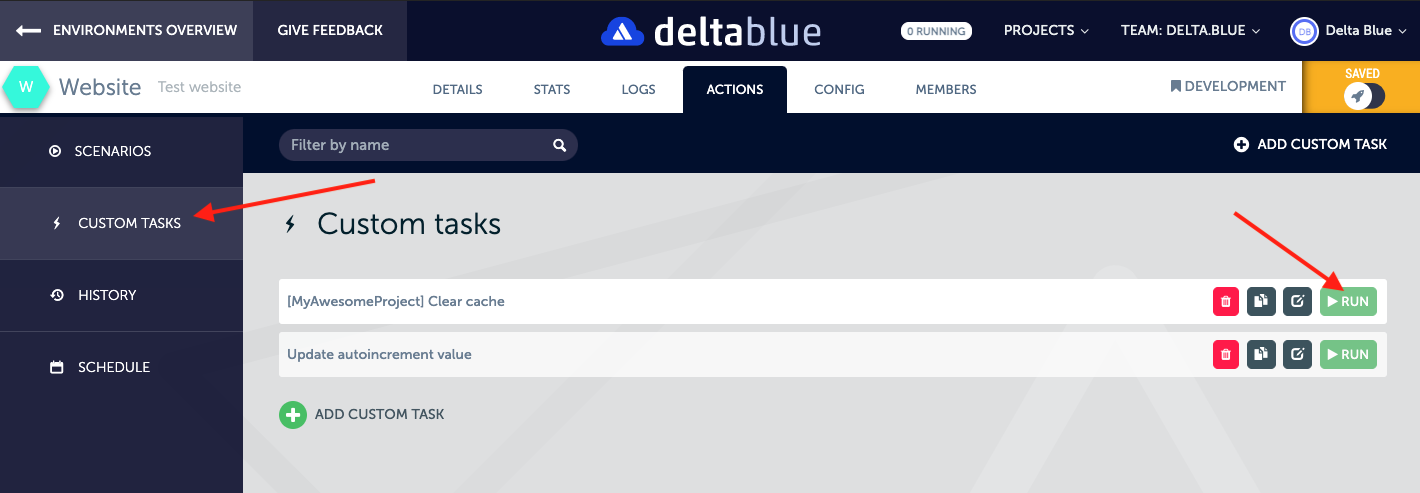Copy the Update autoincrement value task
Image resolution: width=1420 pixels, height=493 pixels.
pyautogui.click(x=1261, y=354)
